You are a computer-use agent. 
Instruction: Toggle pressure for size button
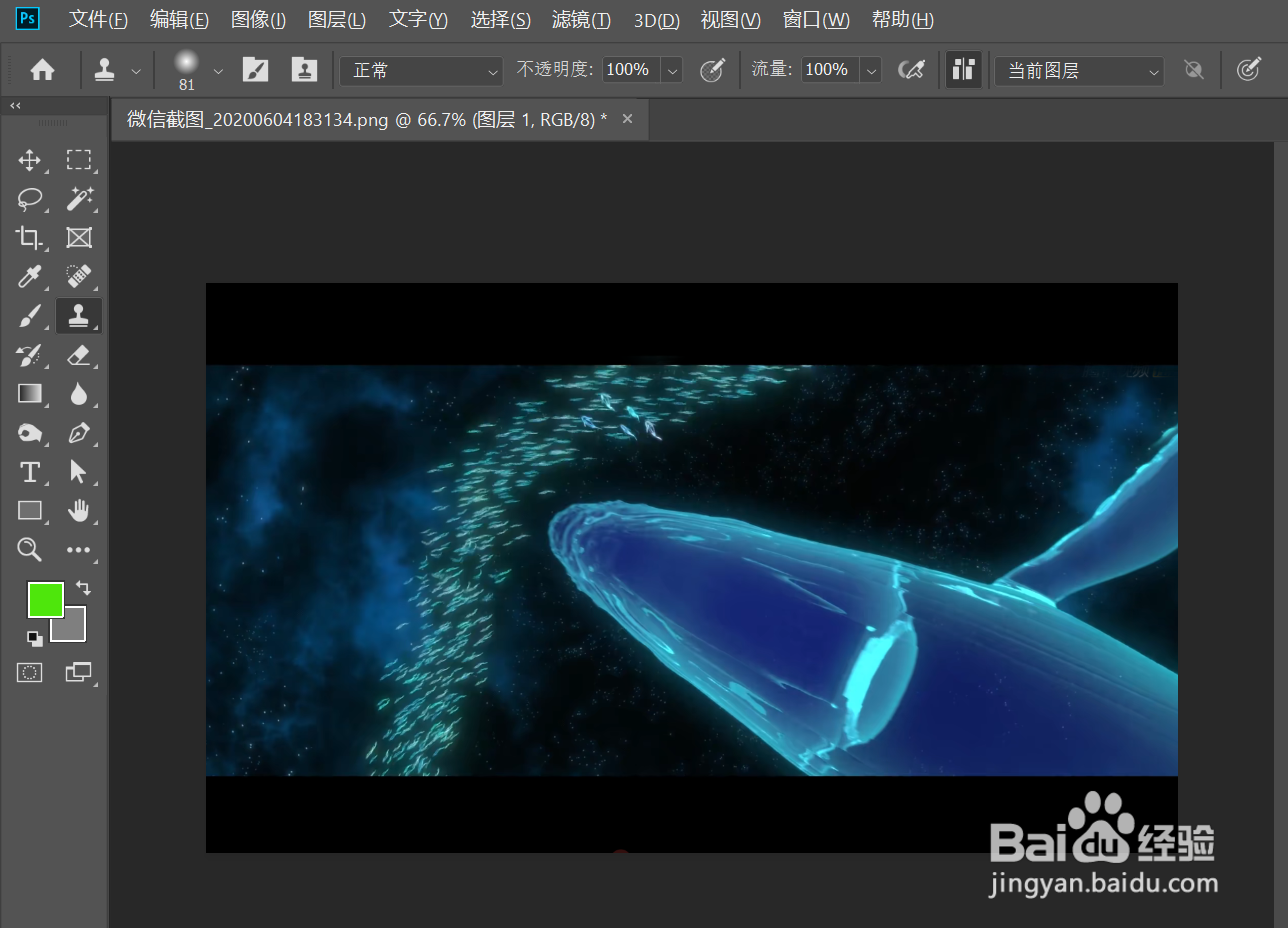pyautogui.click(x=1249, y=70)
